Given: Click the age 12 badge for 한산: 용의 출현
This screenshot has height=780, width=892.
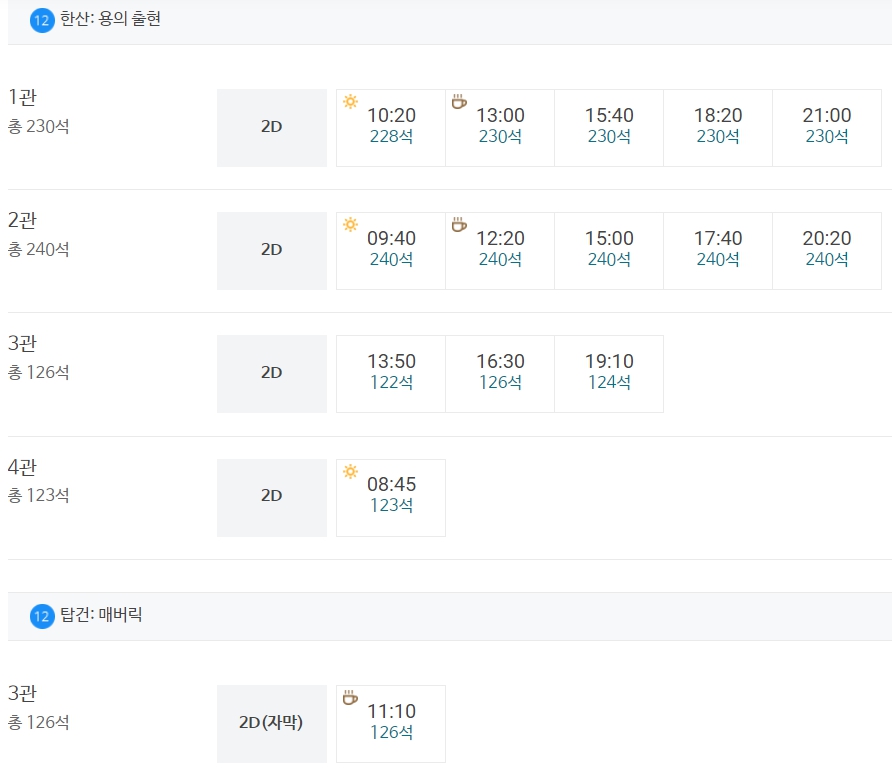Looking at the screenshot, I should pyautogui.click(x=42, y=20).
